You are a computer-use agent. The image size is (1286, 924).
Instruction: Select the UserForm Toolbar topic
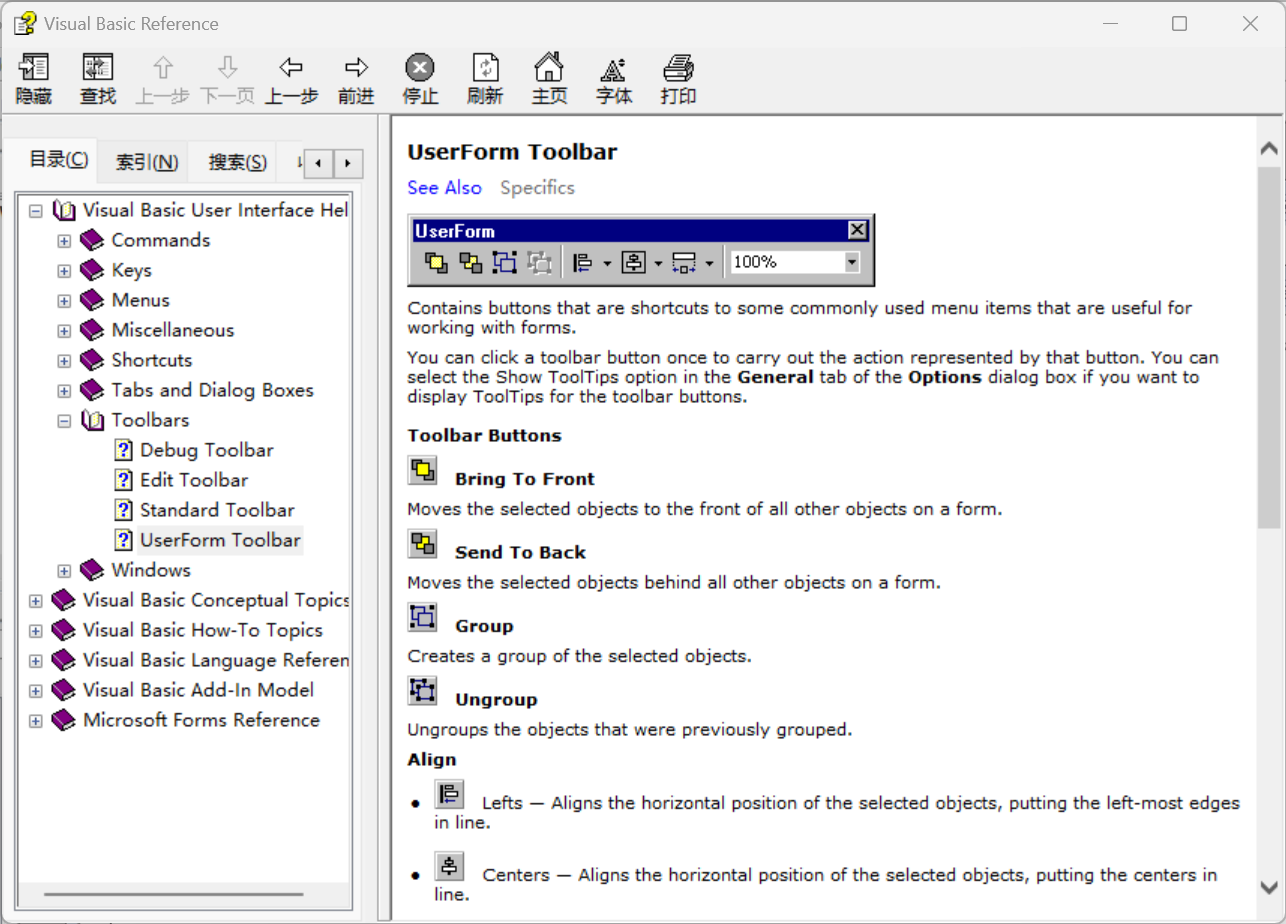220,541
